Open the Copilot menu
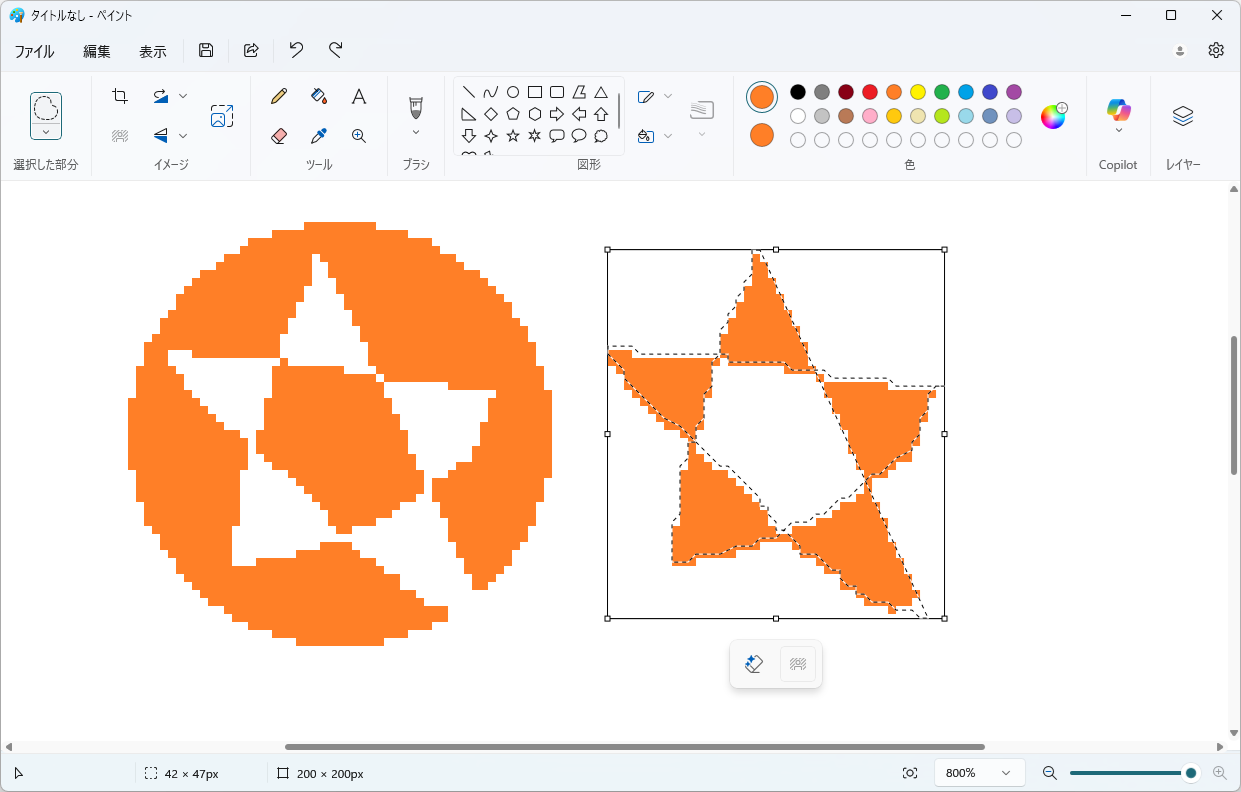Image resolution: width=1241 pixels, height=792 pixels. [x=1119, y=116]
